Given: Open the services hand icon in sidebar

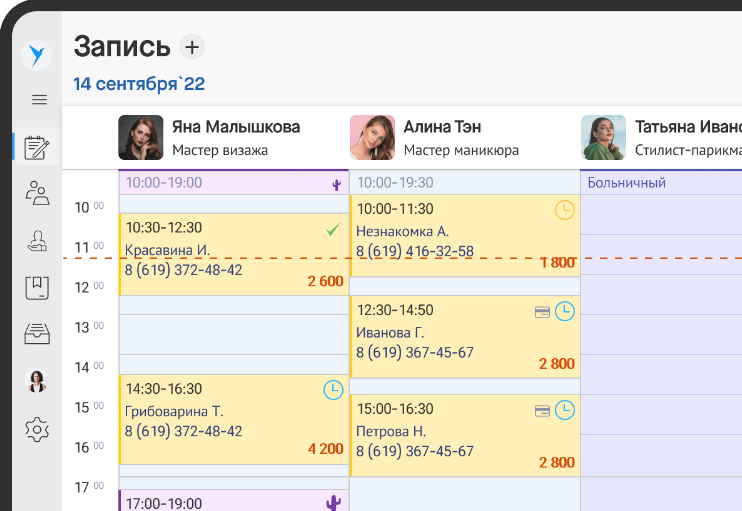Looking at the screenshot, I should tap(38, 240).
